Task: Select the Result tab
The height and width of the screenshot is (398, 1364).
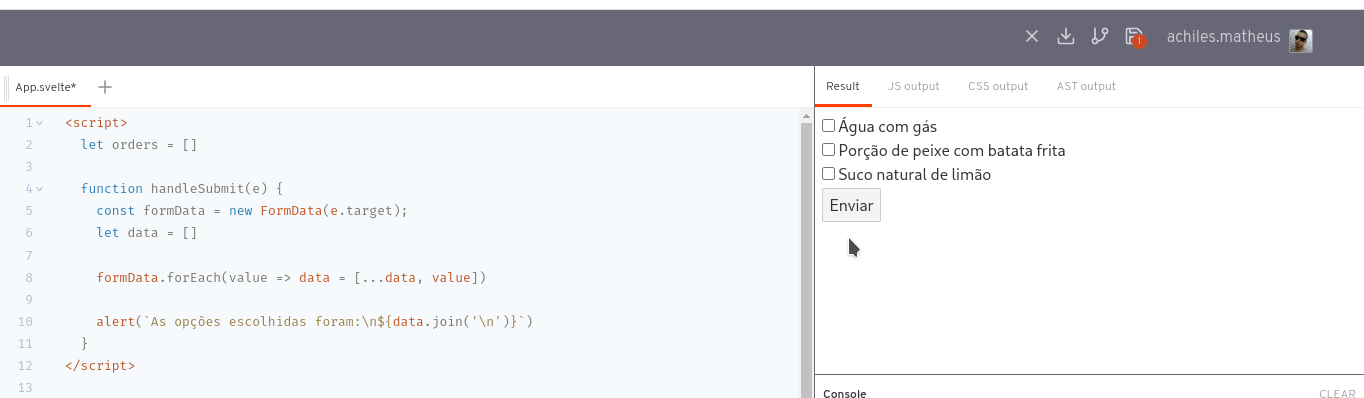Action: click(843, 86)
